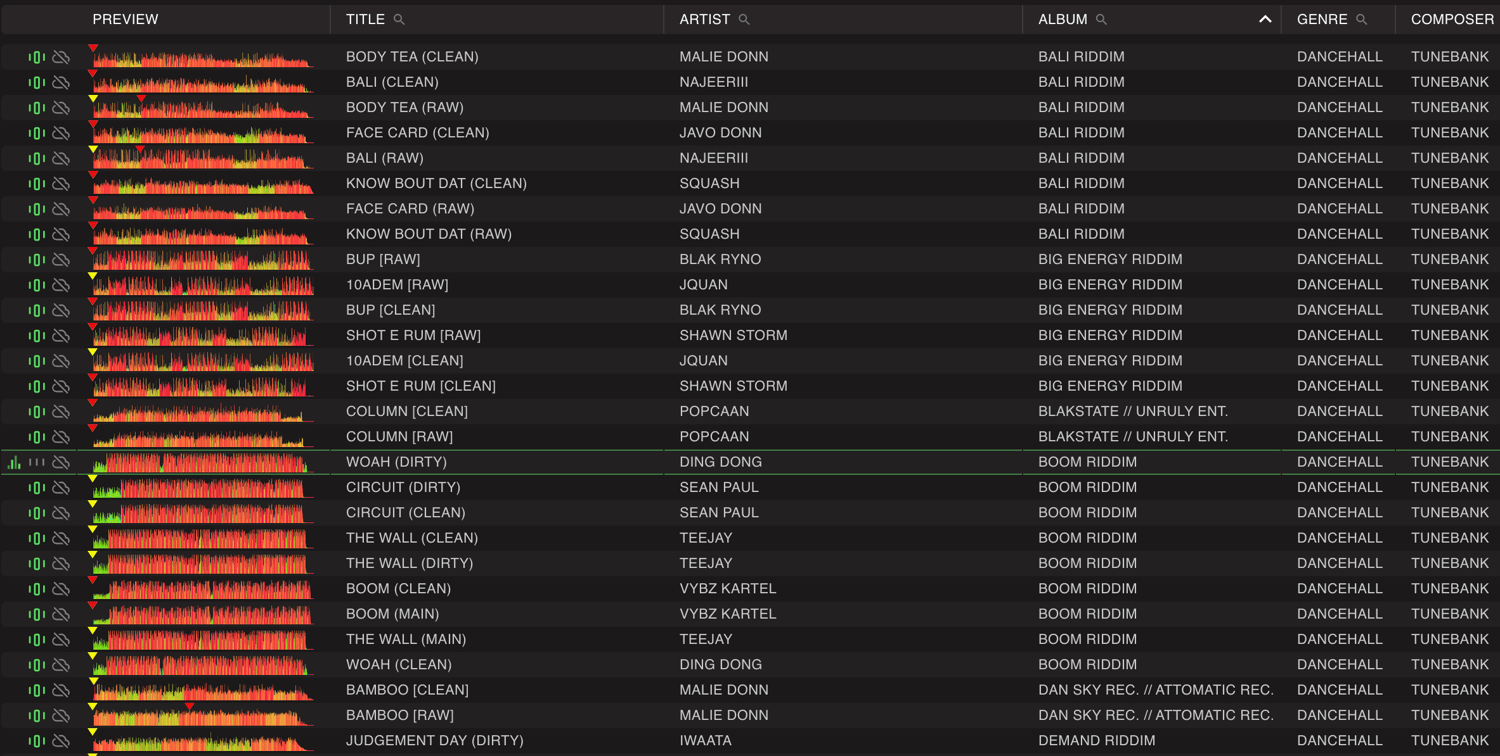Click the gray analysis icon in the WOAH (DIRTY) row
This screenshot has height=756, width=1500.
pos(37,462)
